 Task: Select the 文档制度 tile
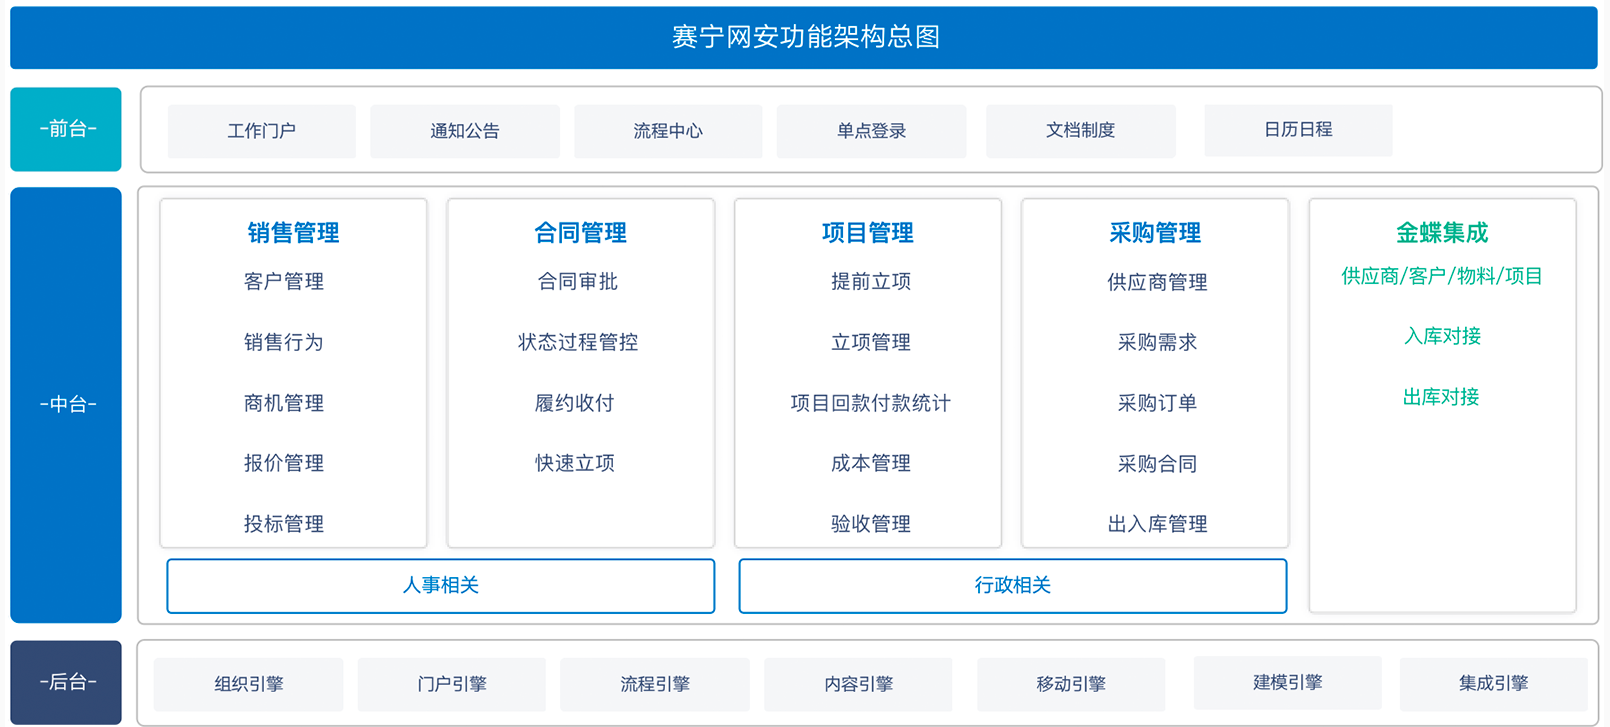pos(1081,131)
